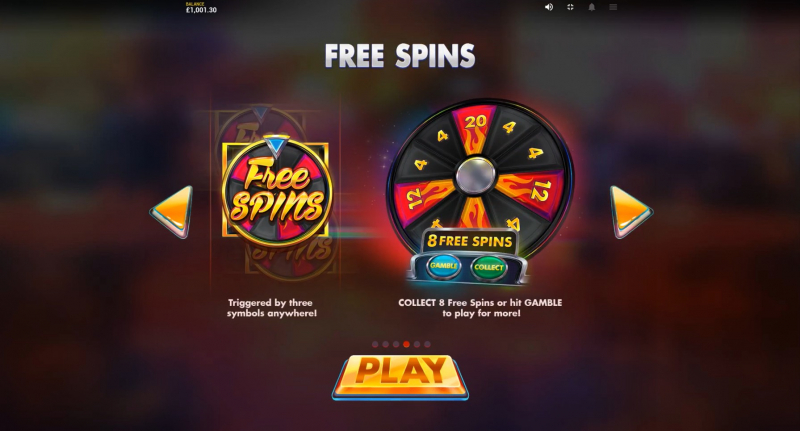Select the active fourth page dot
This screenshot has height=431, width=800.
407,344
